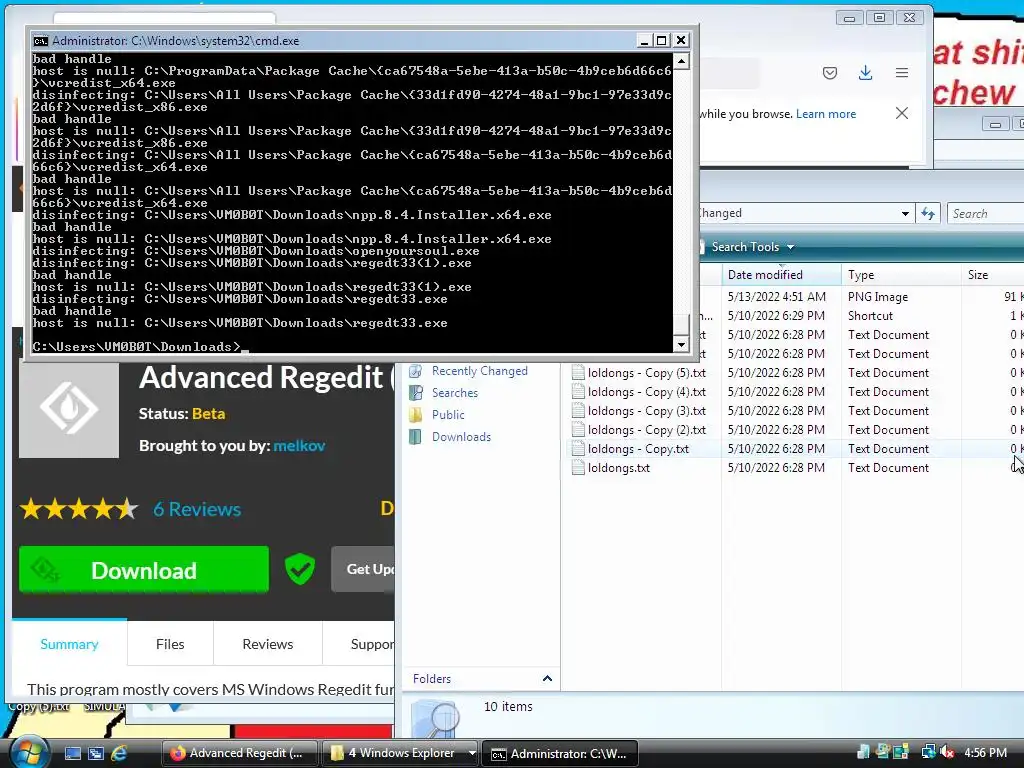
Task: Switch to Files tab on webpage
Action: [x=170, y=644]
